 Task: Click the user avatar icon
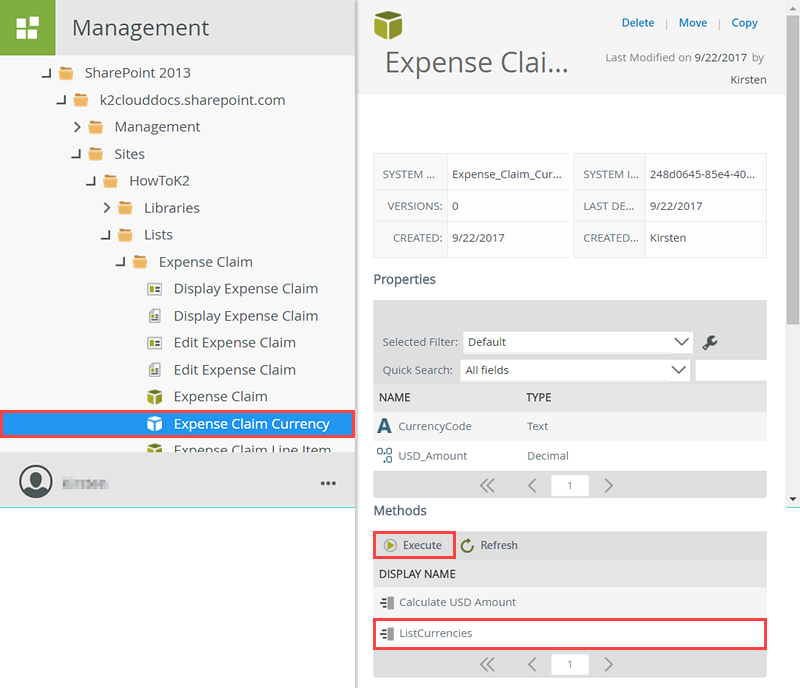(x=36, y=481)
